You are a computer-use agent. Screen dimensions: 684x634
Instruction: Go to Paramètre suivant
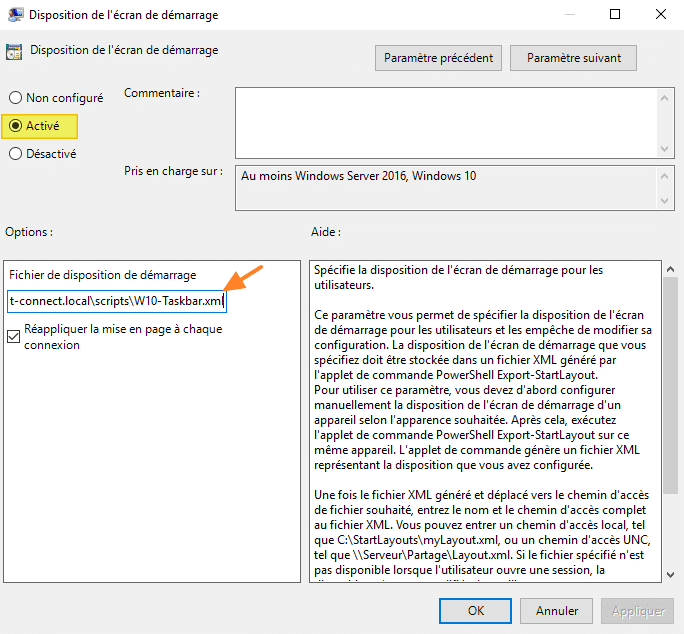573,58
